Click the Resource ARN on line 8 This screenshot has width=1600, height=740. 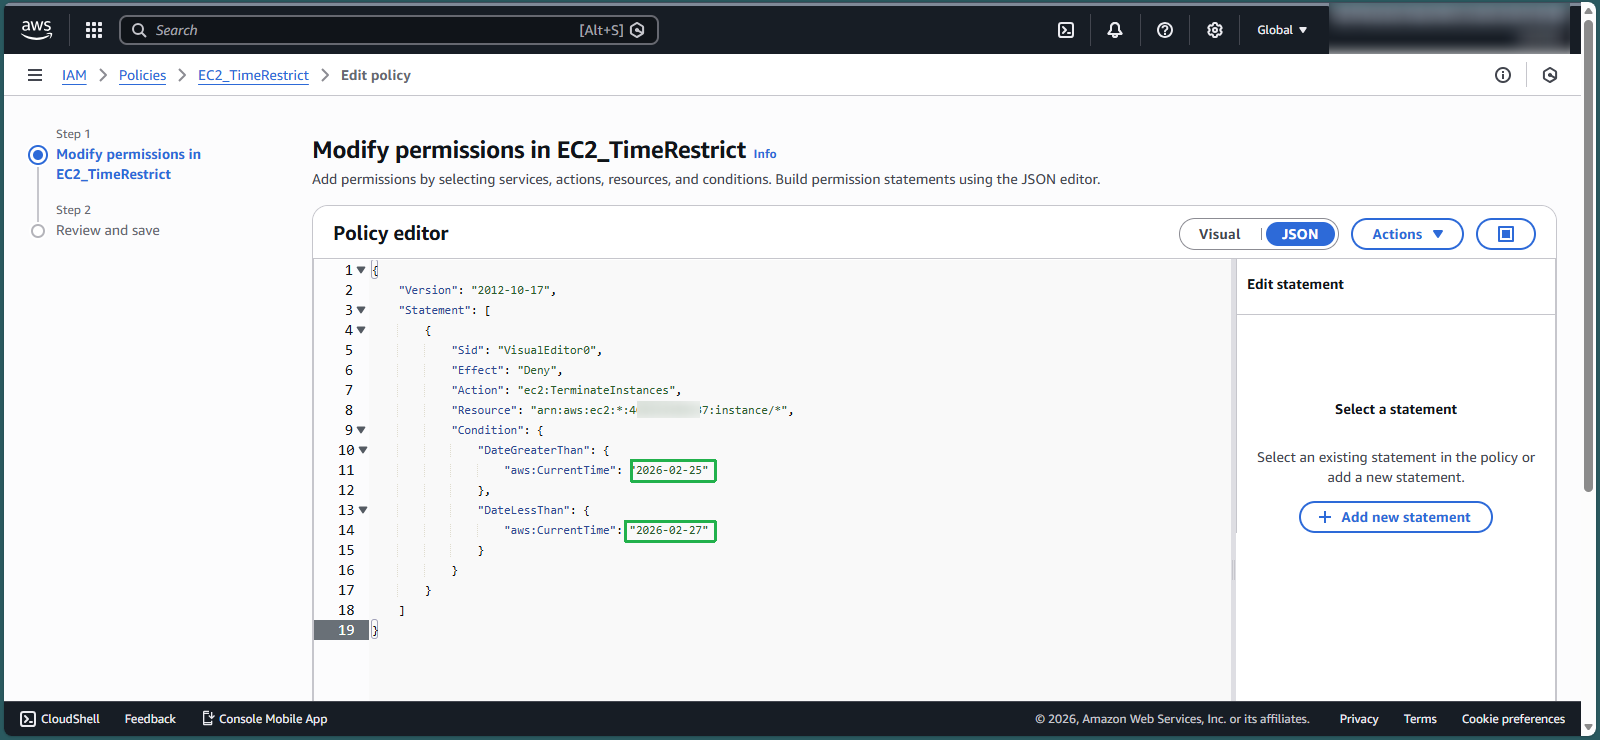coord(659,410)
